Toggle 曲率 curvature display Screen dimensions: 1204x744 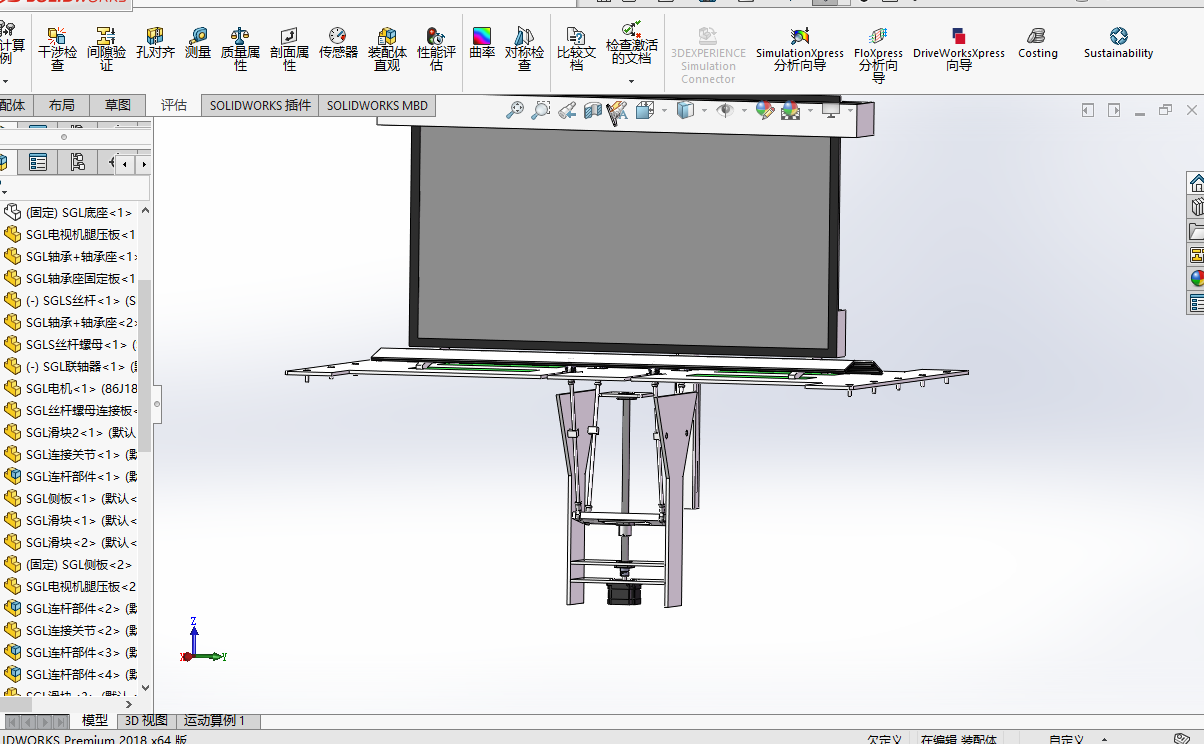coord(482,44)
